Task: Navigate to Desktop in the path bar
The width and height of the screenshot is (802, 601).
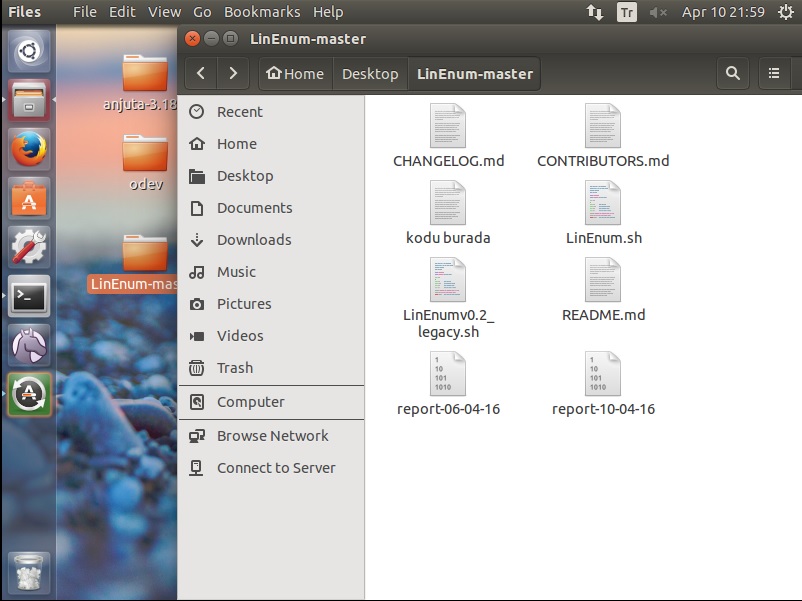Action: point(370,74)
